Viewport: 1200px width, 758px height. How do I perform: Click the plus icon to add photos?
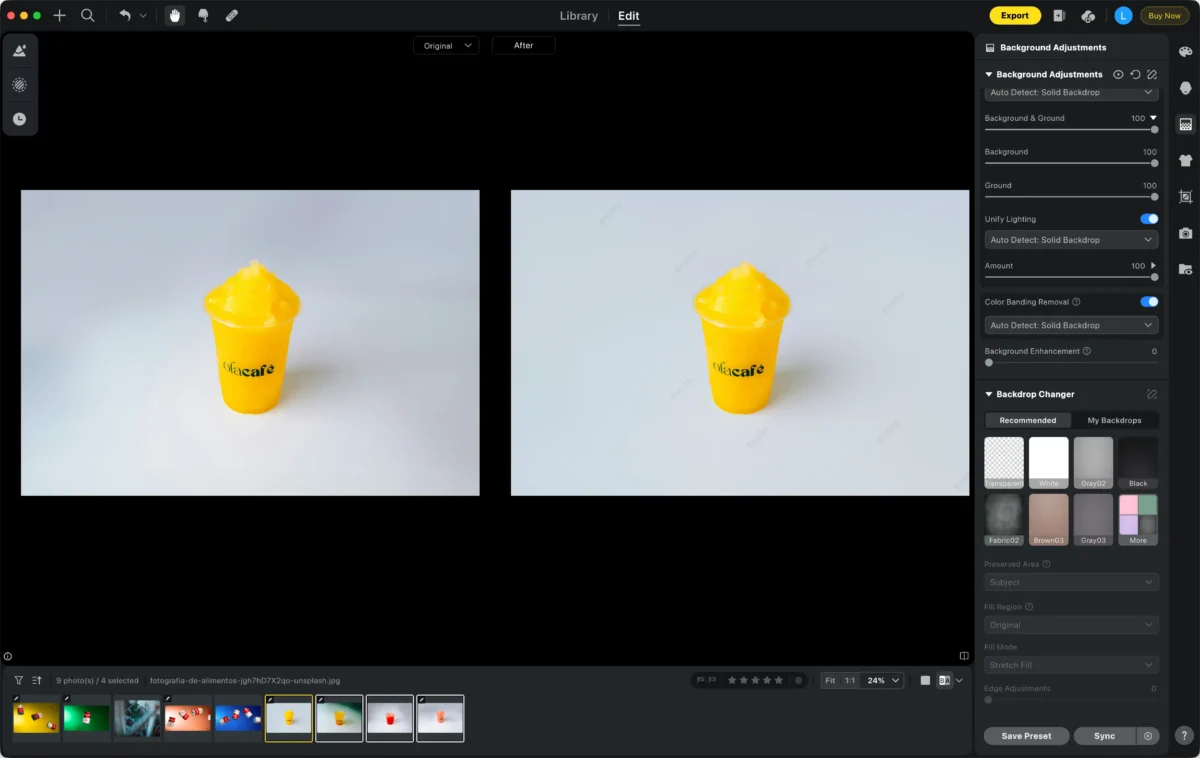(60, 15)
